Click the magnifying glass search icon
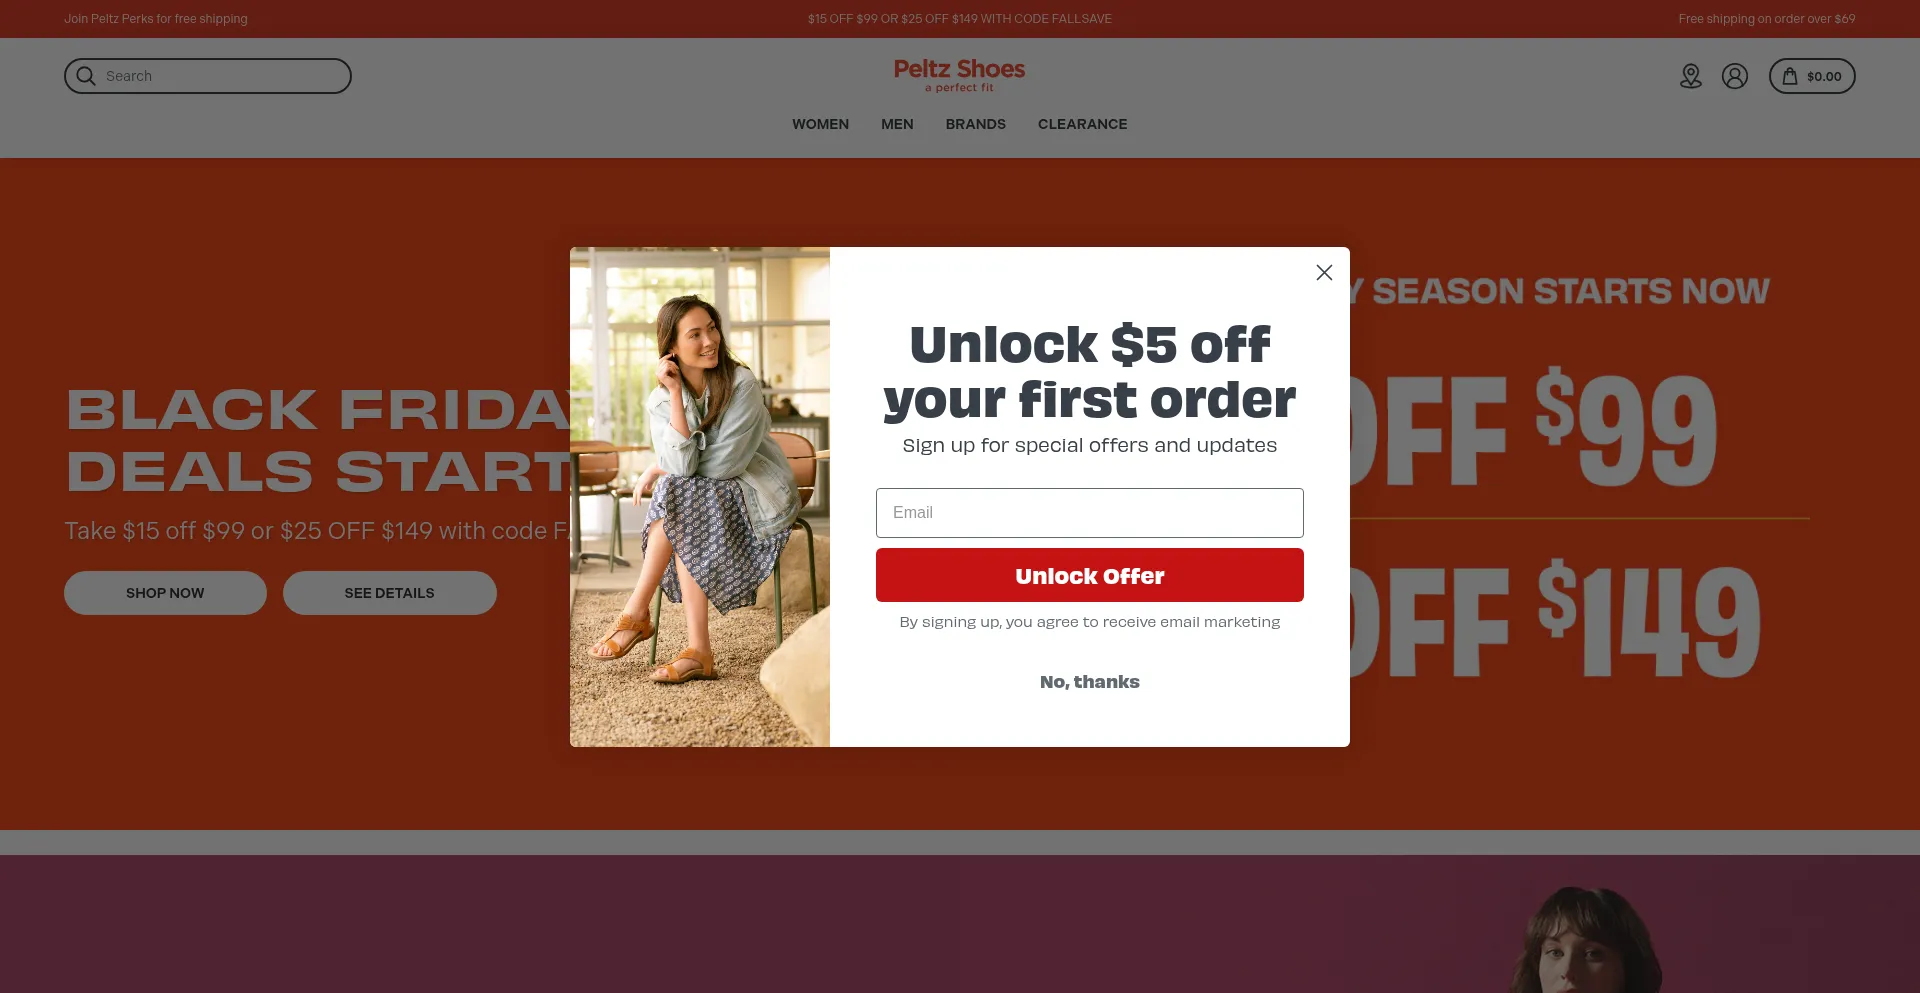1920x993 pixels. coord(86,76)
